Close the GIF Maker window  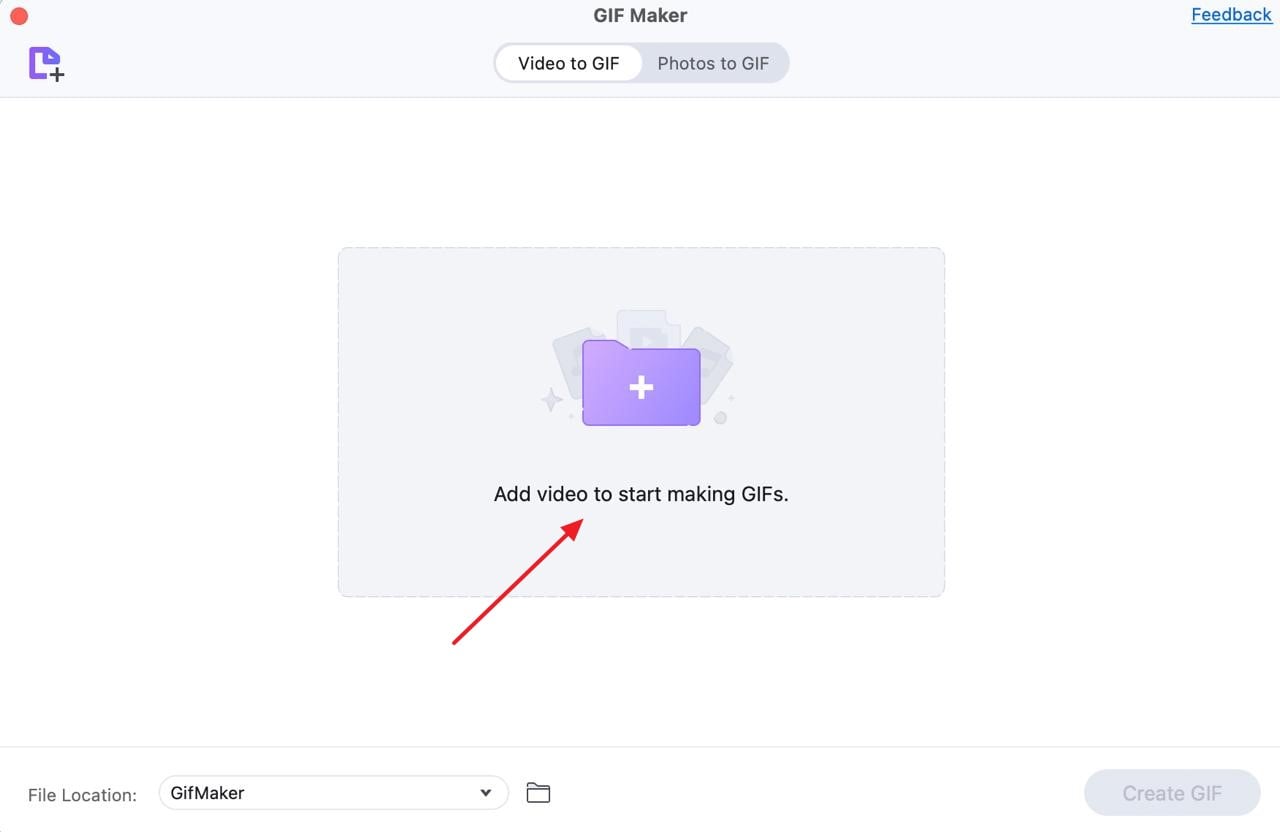tap(18, 16)
